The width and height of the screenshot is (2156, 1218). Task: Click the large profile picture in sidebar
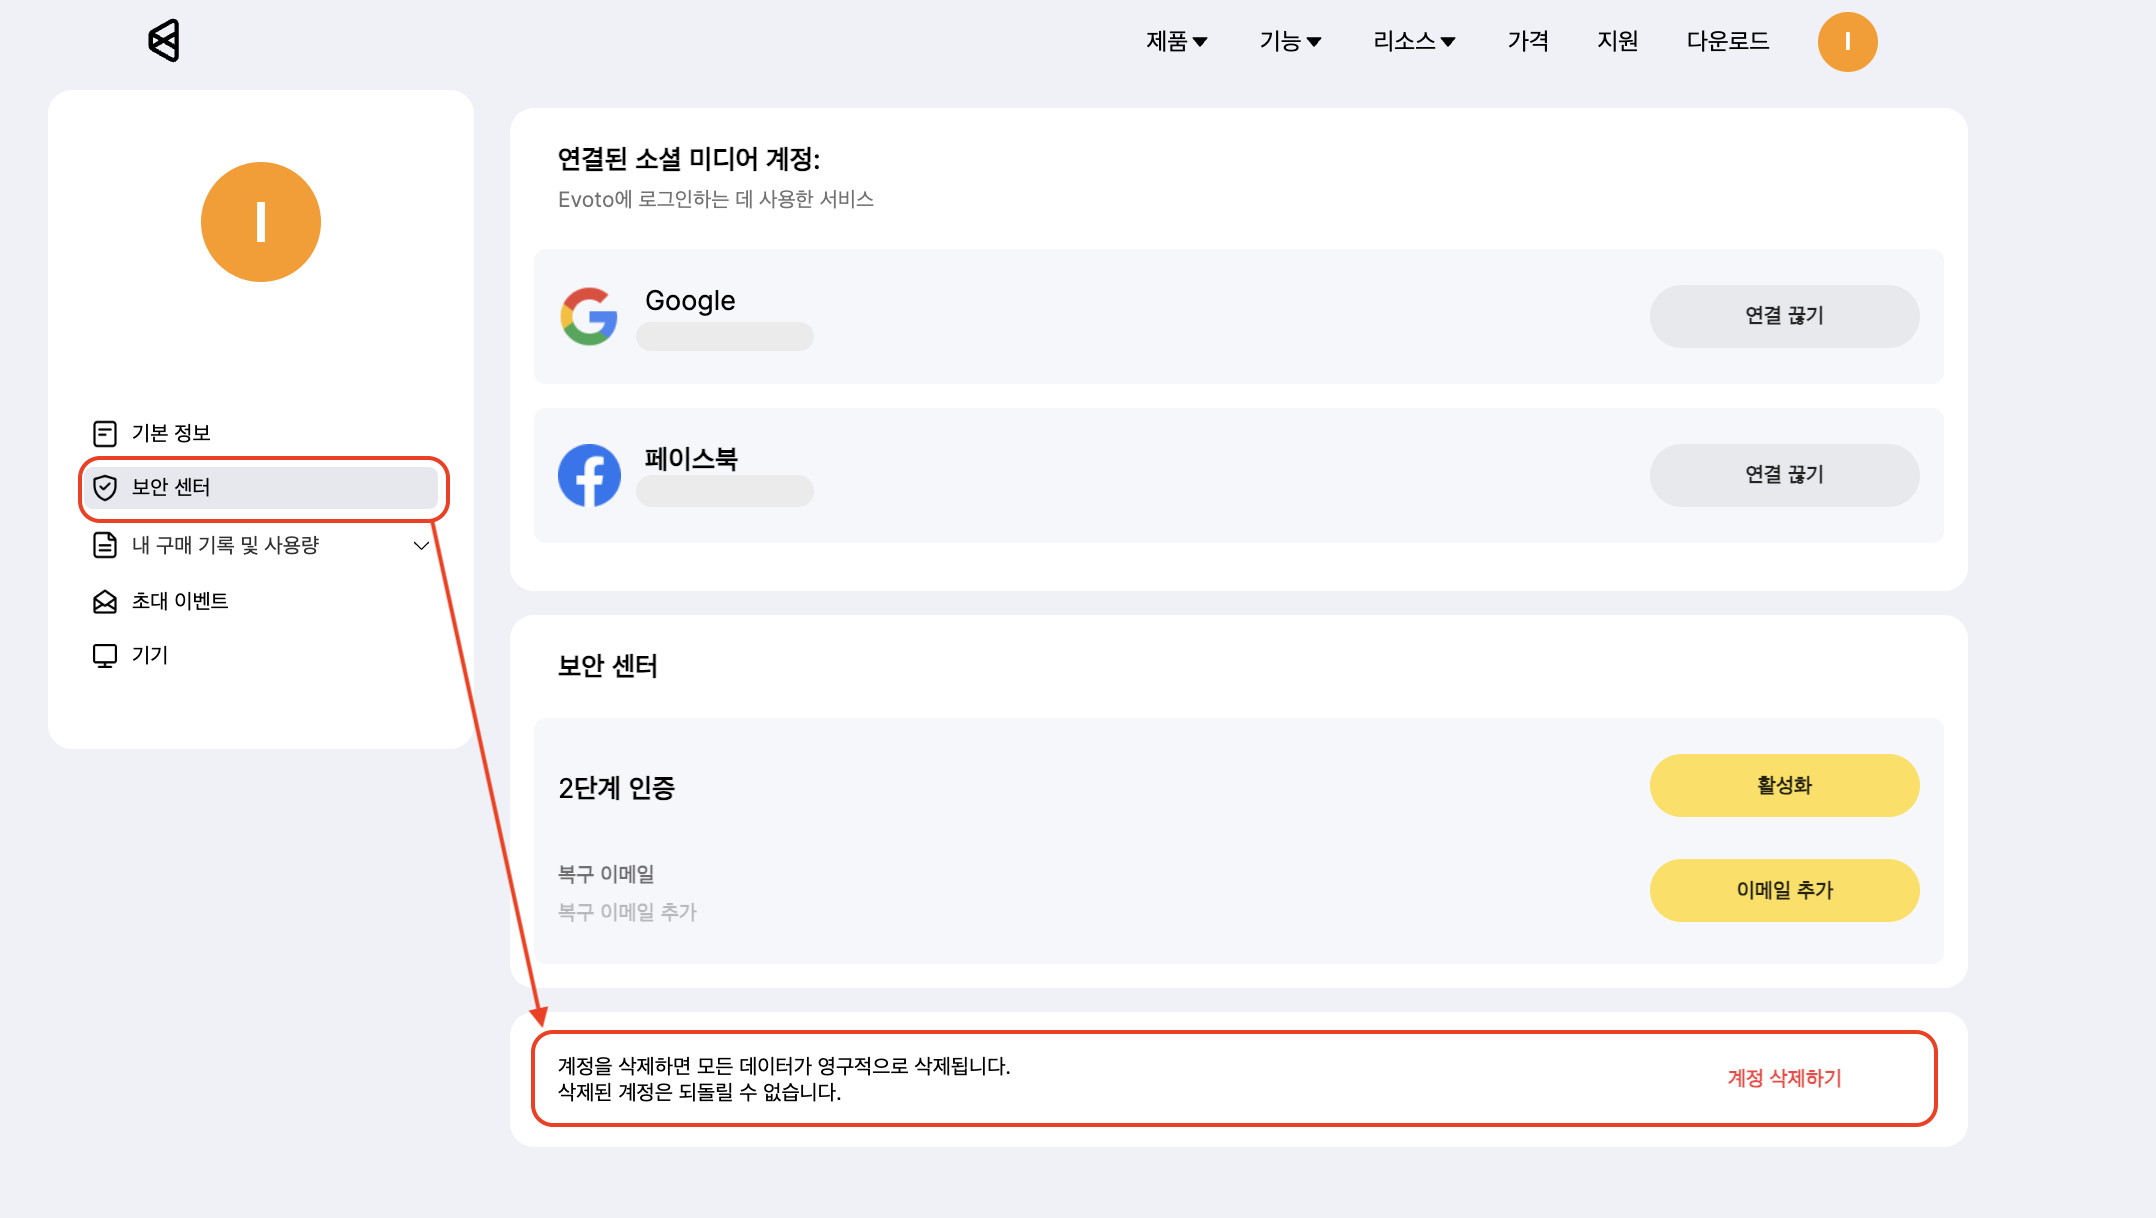coord(261,222)
